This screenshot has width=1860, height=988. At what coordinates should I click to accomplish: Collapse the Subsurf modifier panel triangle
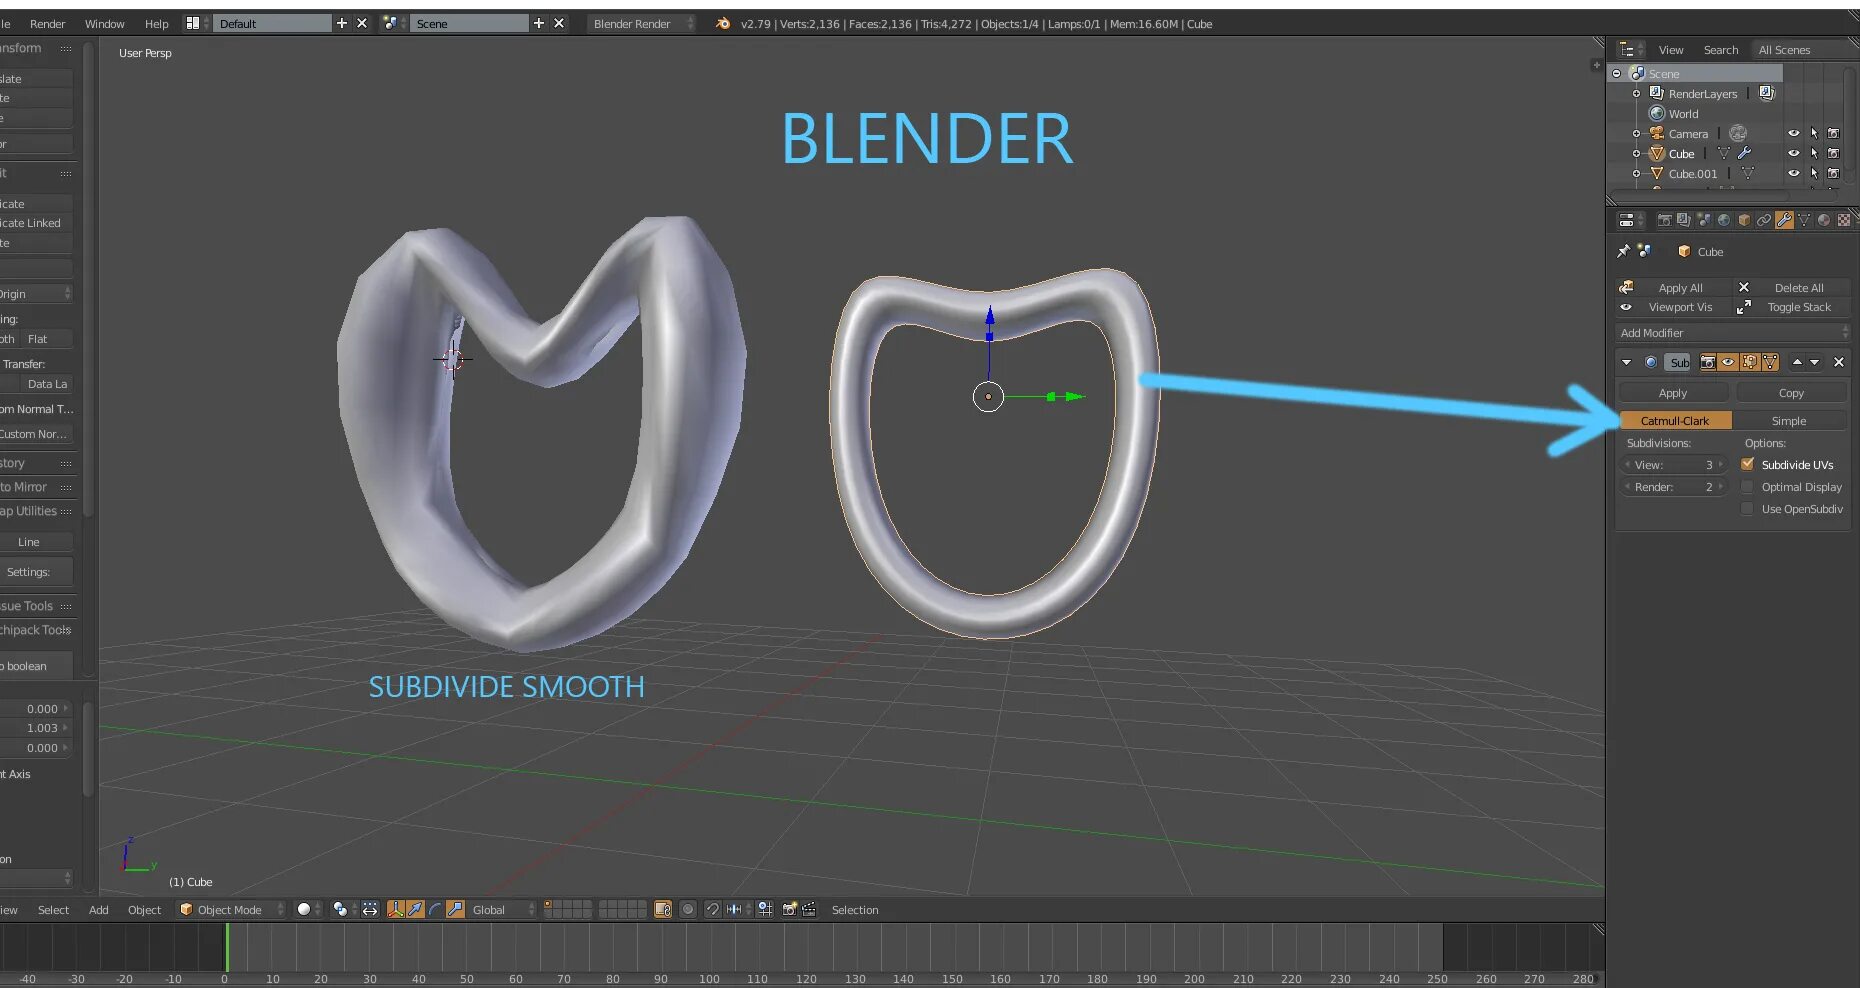point(1626,362)
